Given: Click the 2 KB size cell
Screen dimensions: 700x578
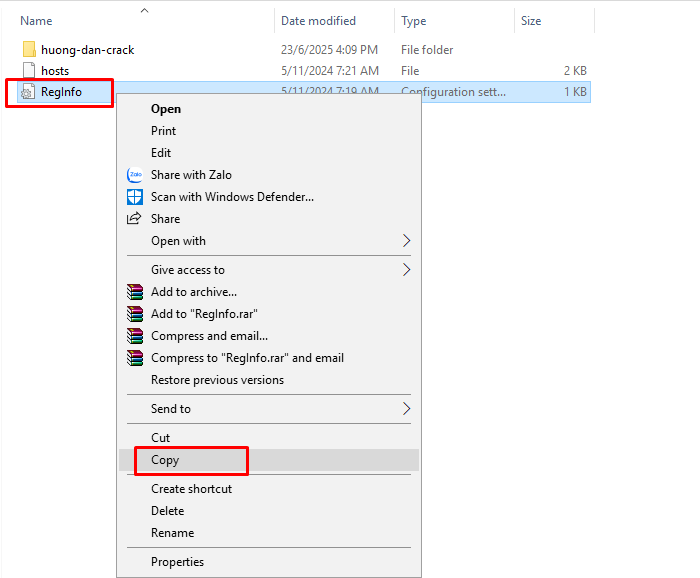Looking at the screenshot, I should pos(575,71).
